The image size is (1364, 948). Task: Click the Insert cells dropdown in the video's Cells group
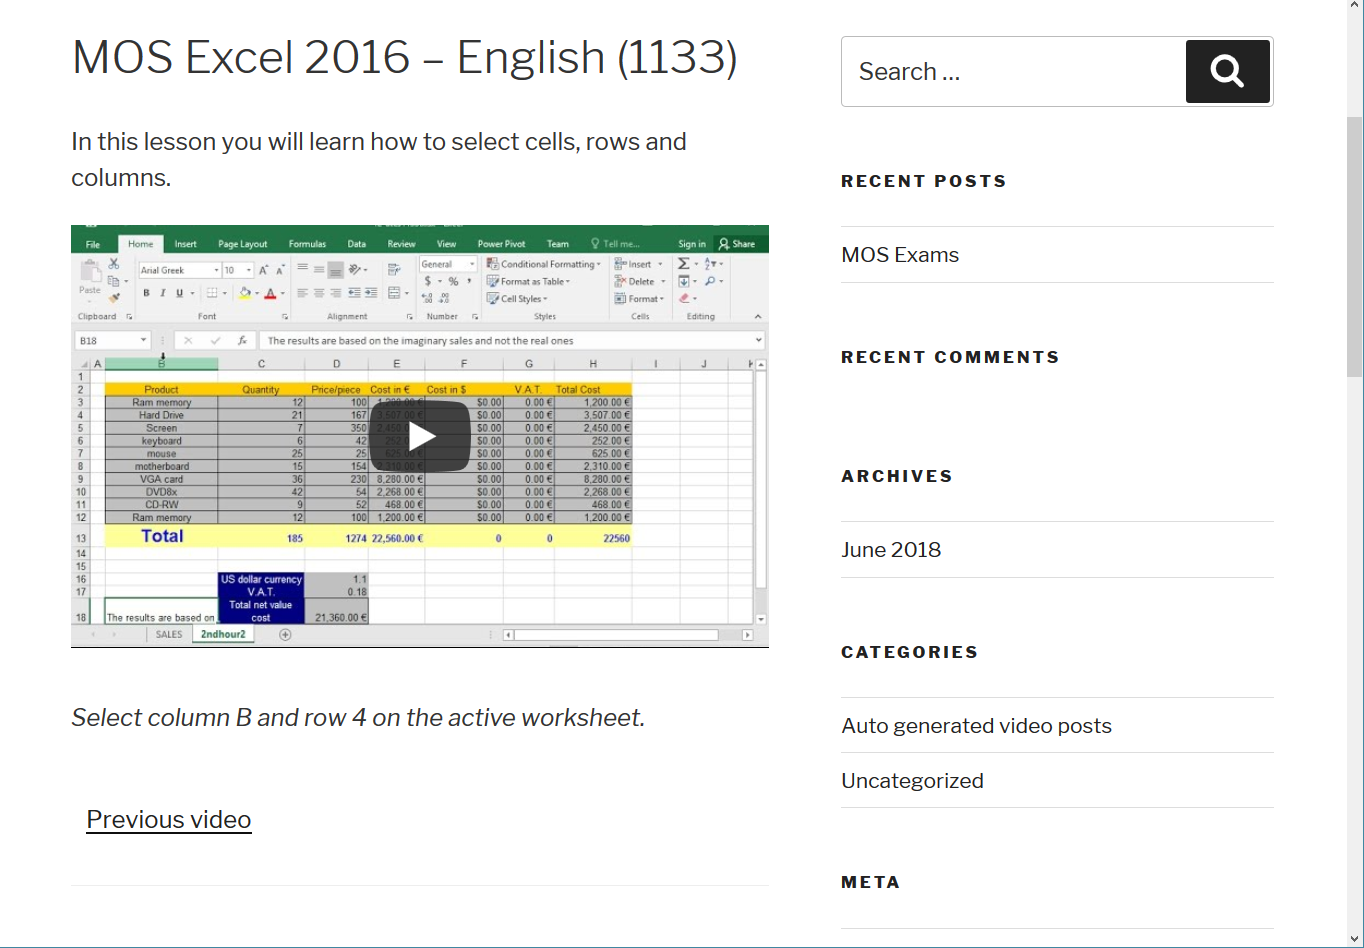point(640,264)
